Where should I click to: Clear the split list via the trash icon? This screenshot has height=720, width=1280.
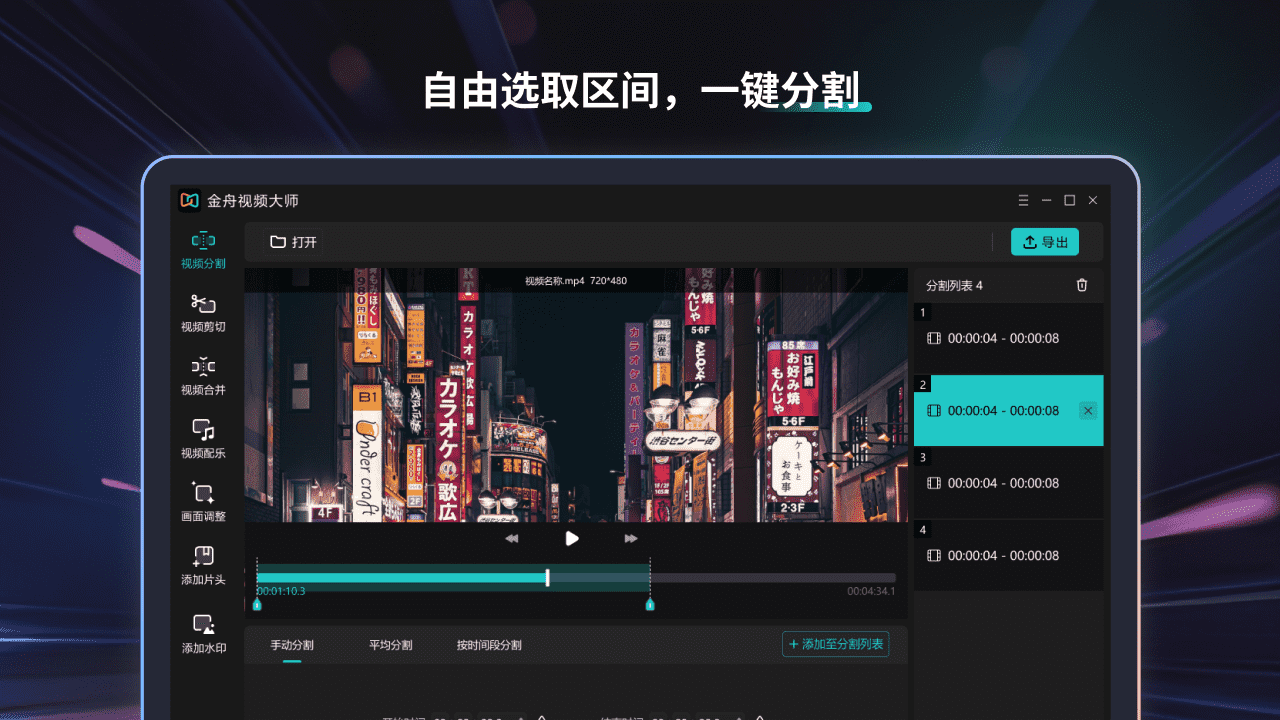1081,285
